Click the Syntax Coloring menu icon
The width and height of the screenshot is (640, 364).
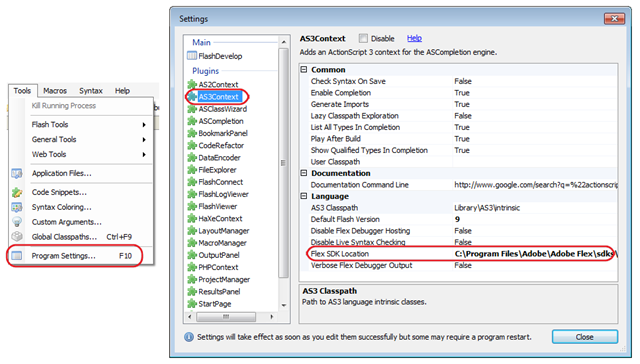point(17,207)
